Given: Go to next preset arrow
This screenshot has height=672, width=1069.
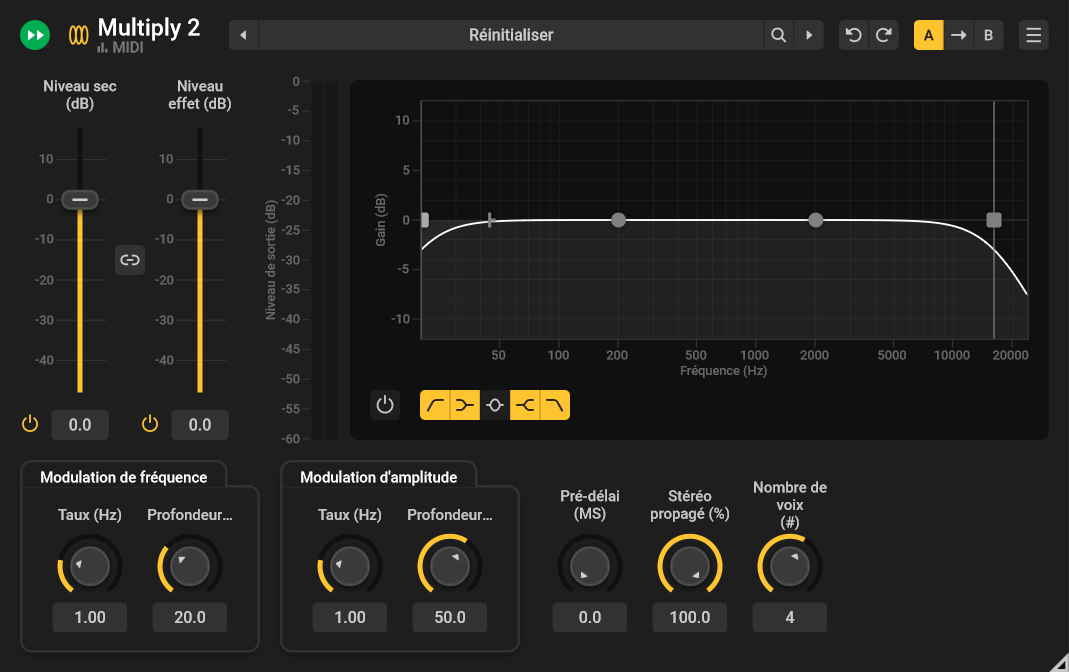Looking at the screenshot, I should [x=809, y=35].
